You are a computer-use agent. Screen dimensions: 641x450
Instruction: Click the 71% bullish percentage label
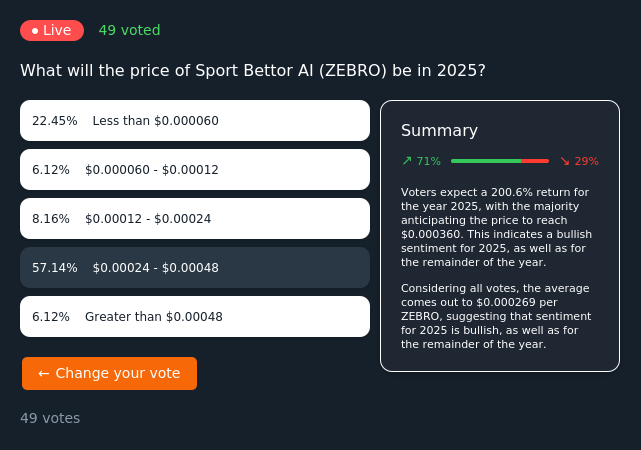[x=428, y=161]
